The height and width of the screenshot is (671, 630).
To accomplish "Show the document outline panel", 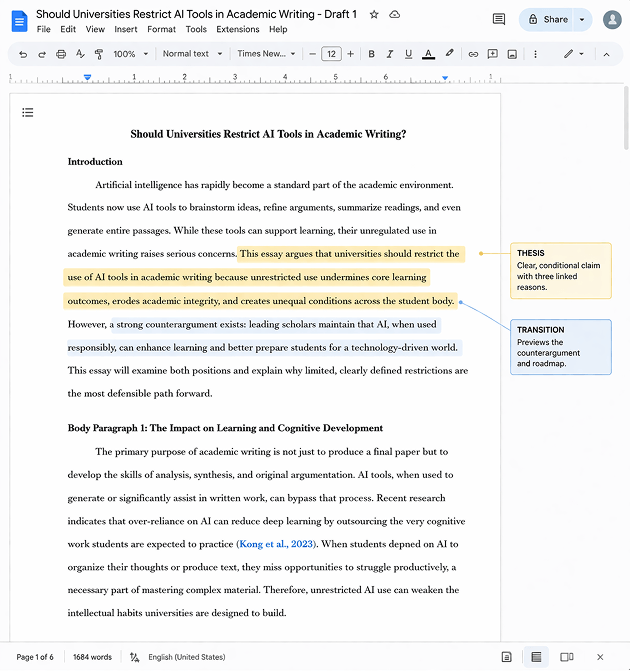I will point(28,113).
